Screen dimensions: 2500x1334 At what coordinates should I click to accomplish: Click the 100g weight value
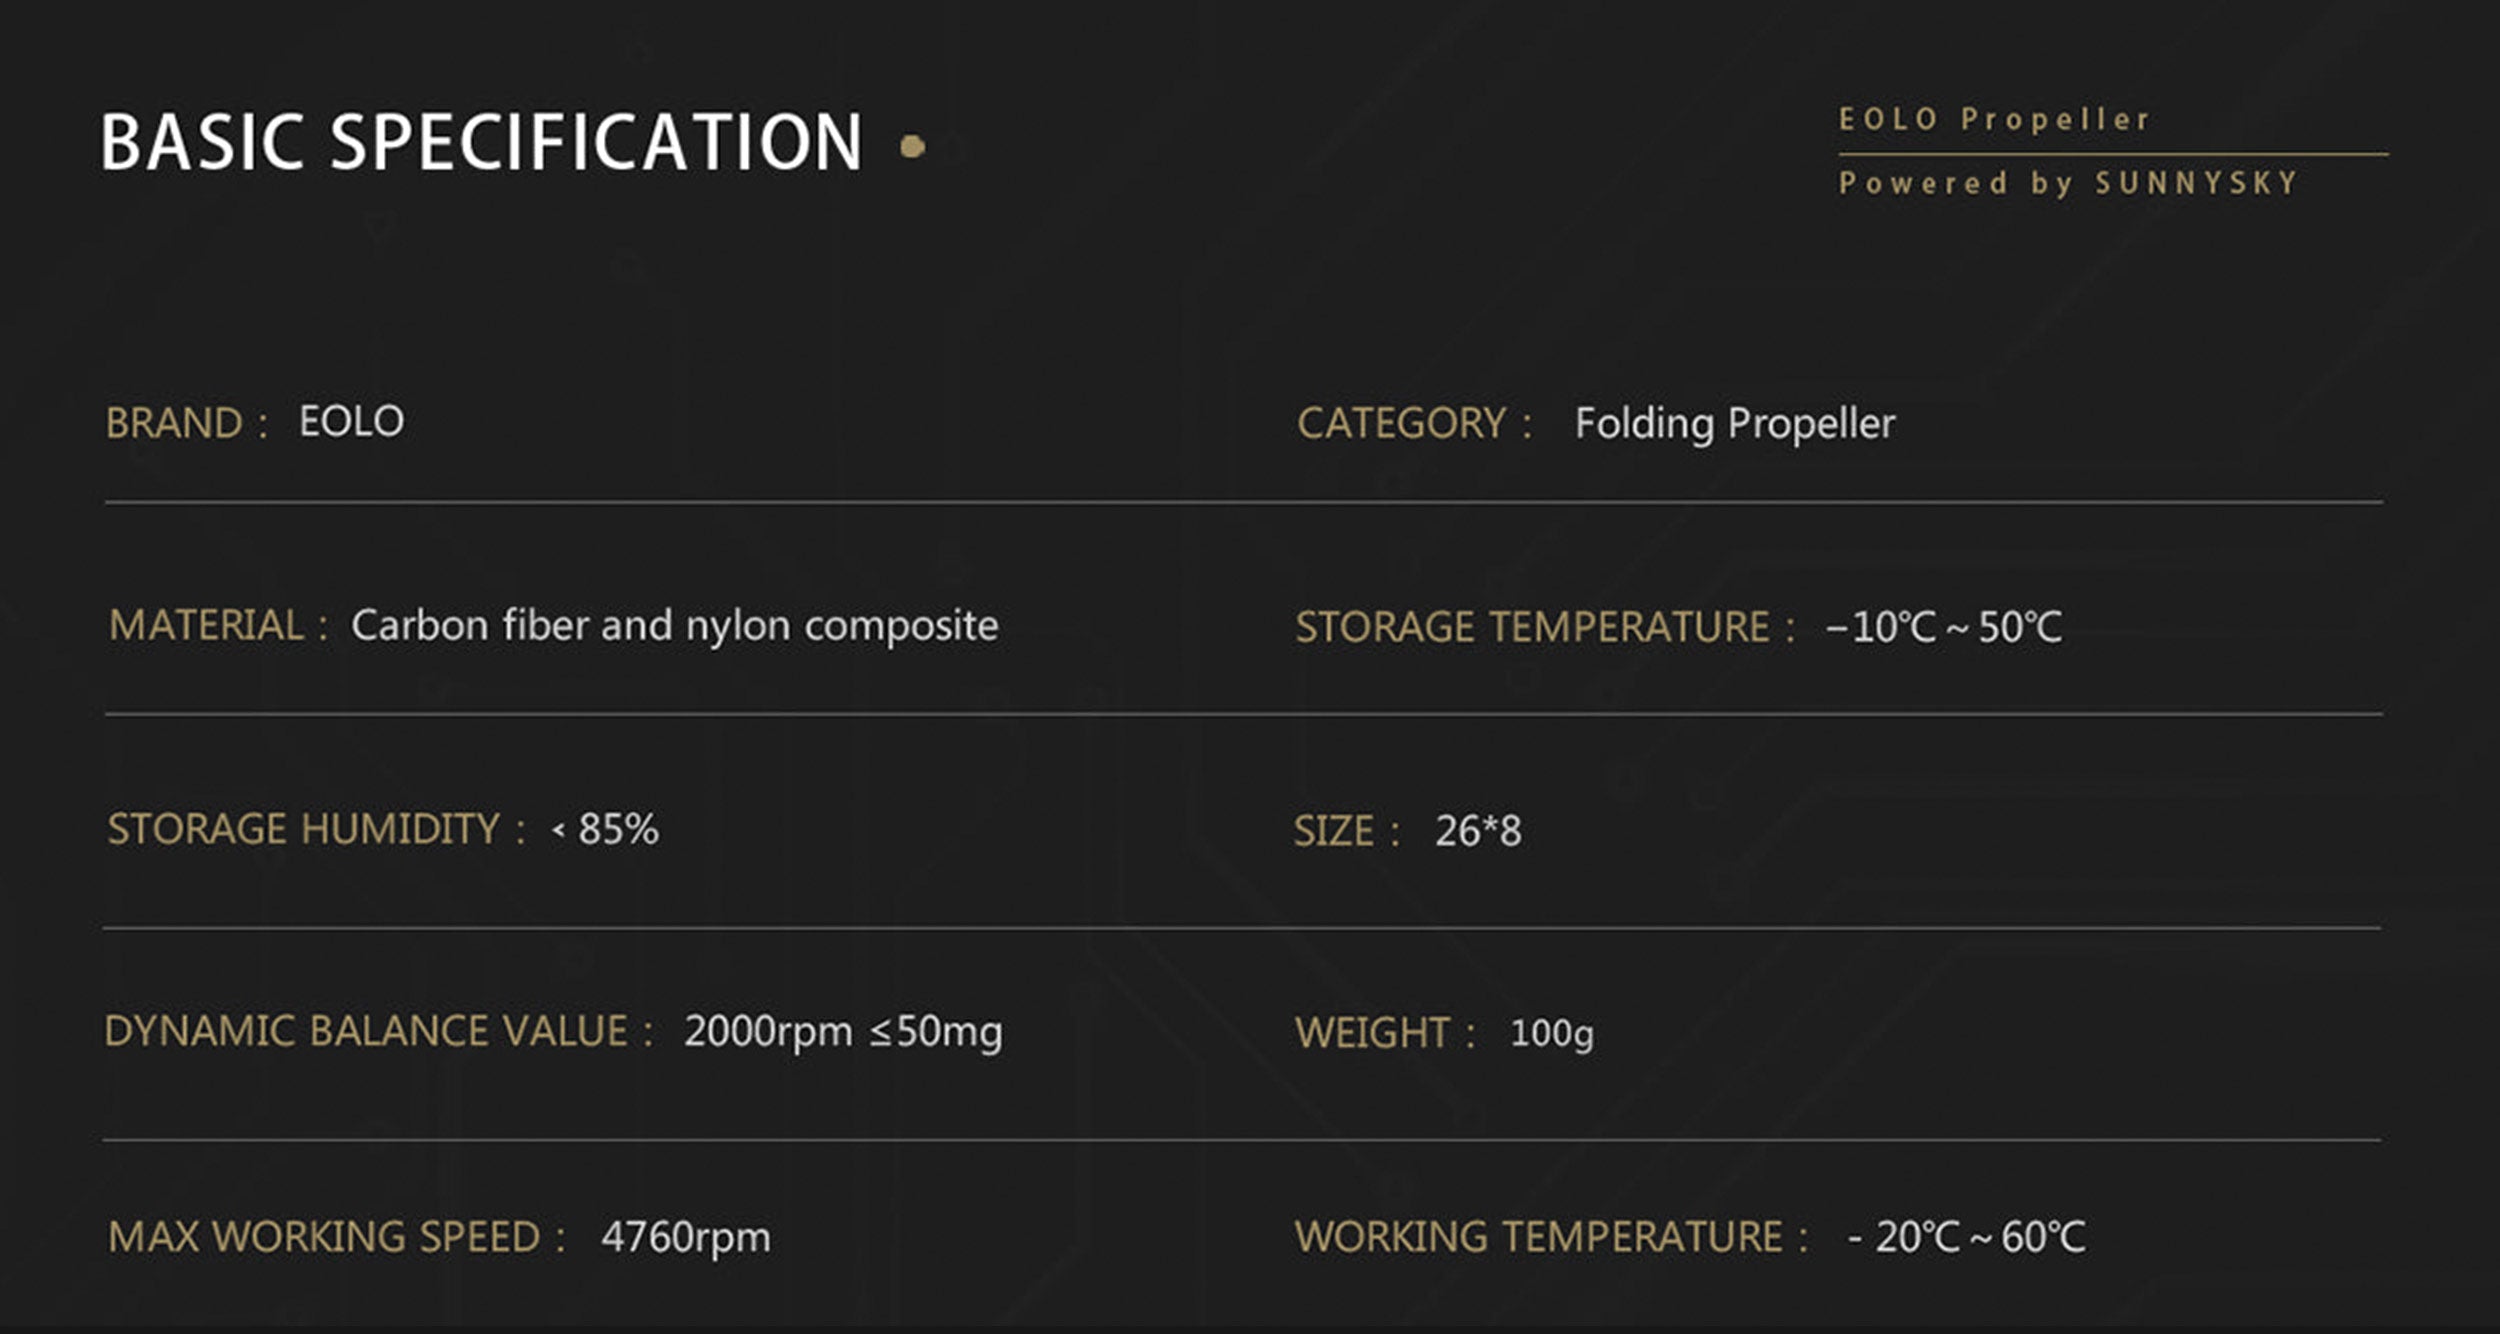(1551, 1034)
